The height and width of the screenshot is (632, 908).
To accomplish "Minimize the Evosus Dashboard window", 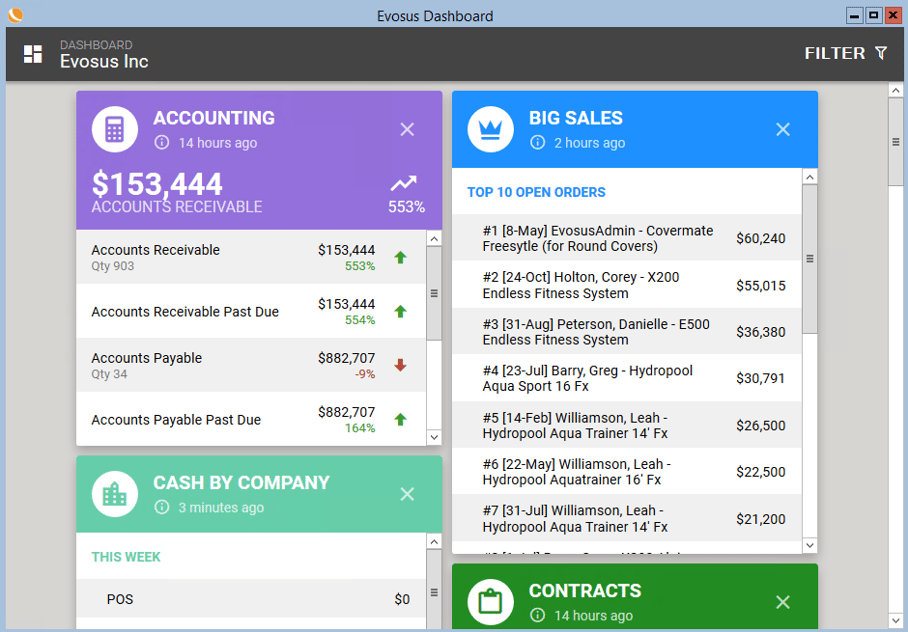I will (854, 16).
